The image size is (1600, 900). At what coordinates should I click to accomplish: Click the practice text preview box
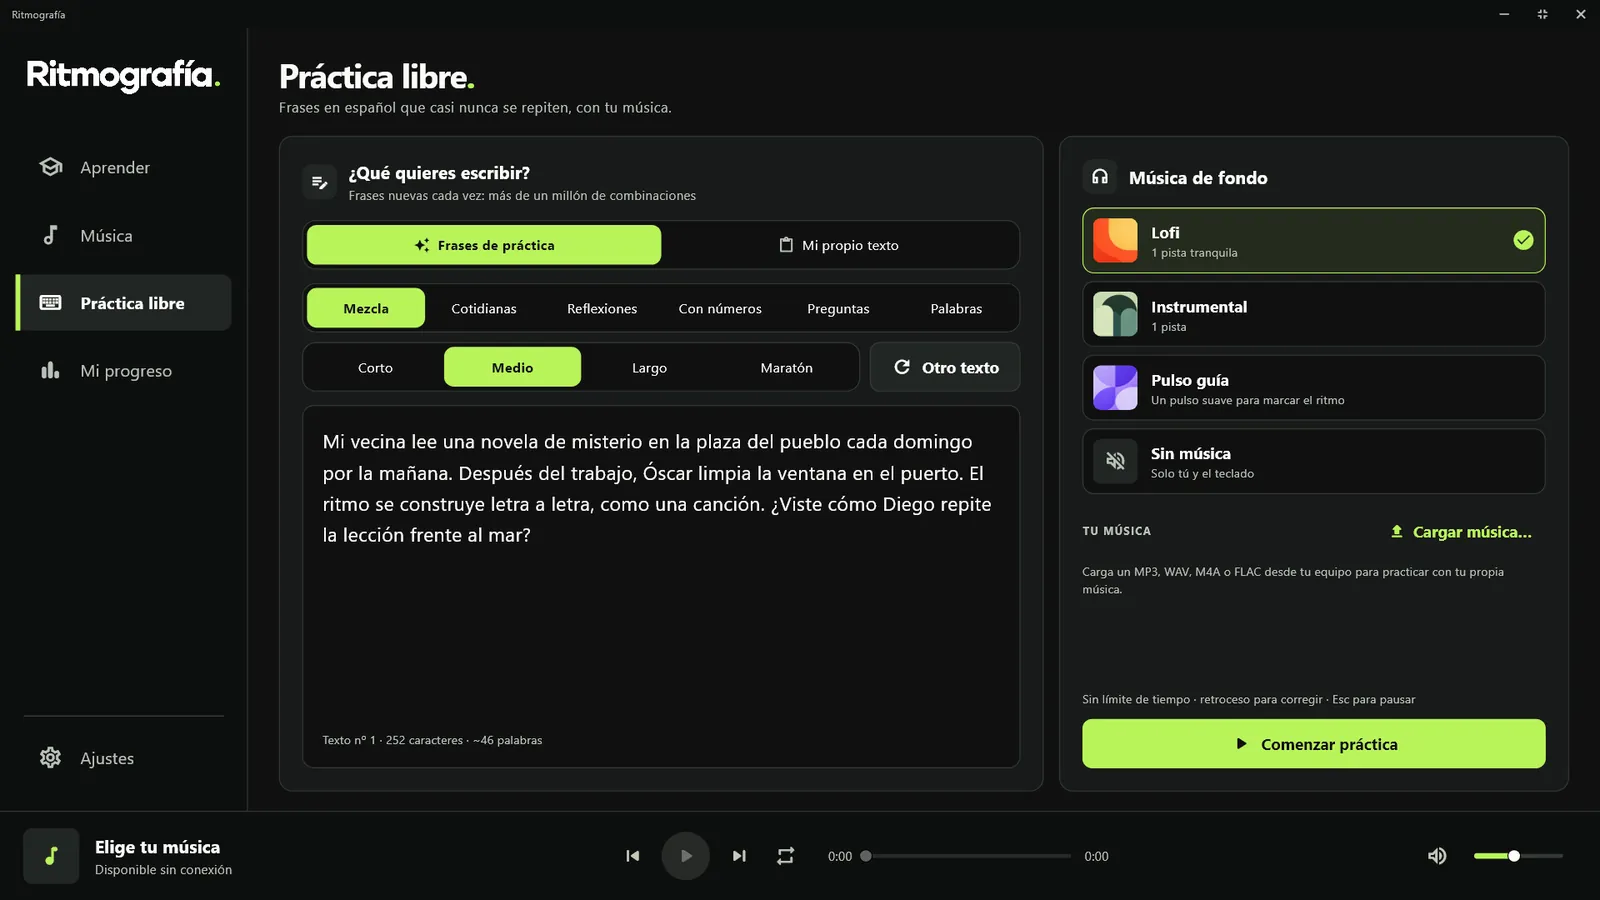[x=661, y=587]
